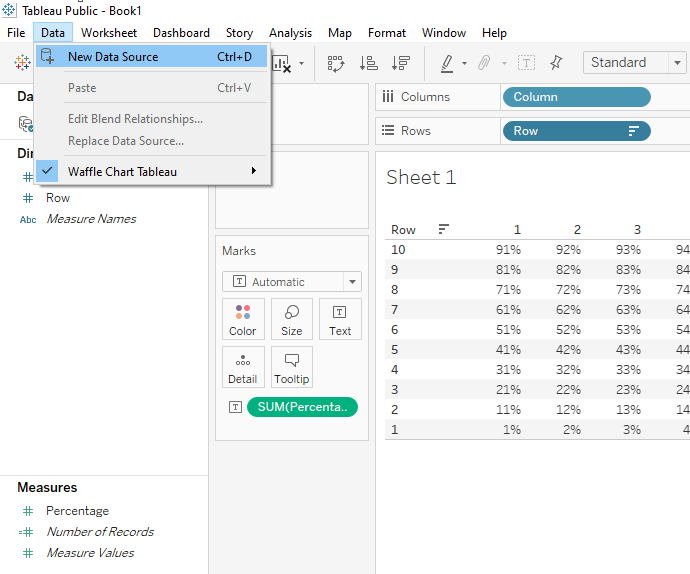
Task: Select the Number of Records measure
Action: pyautogui.click(x=100, y=532)
